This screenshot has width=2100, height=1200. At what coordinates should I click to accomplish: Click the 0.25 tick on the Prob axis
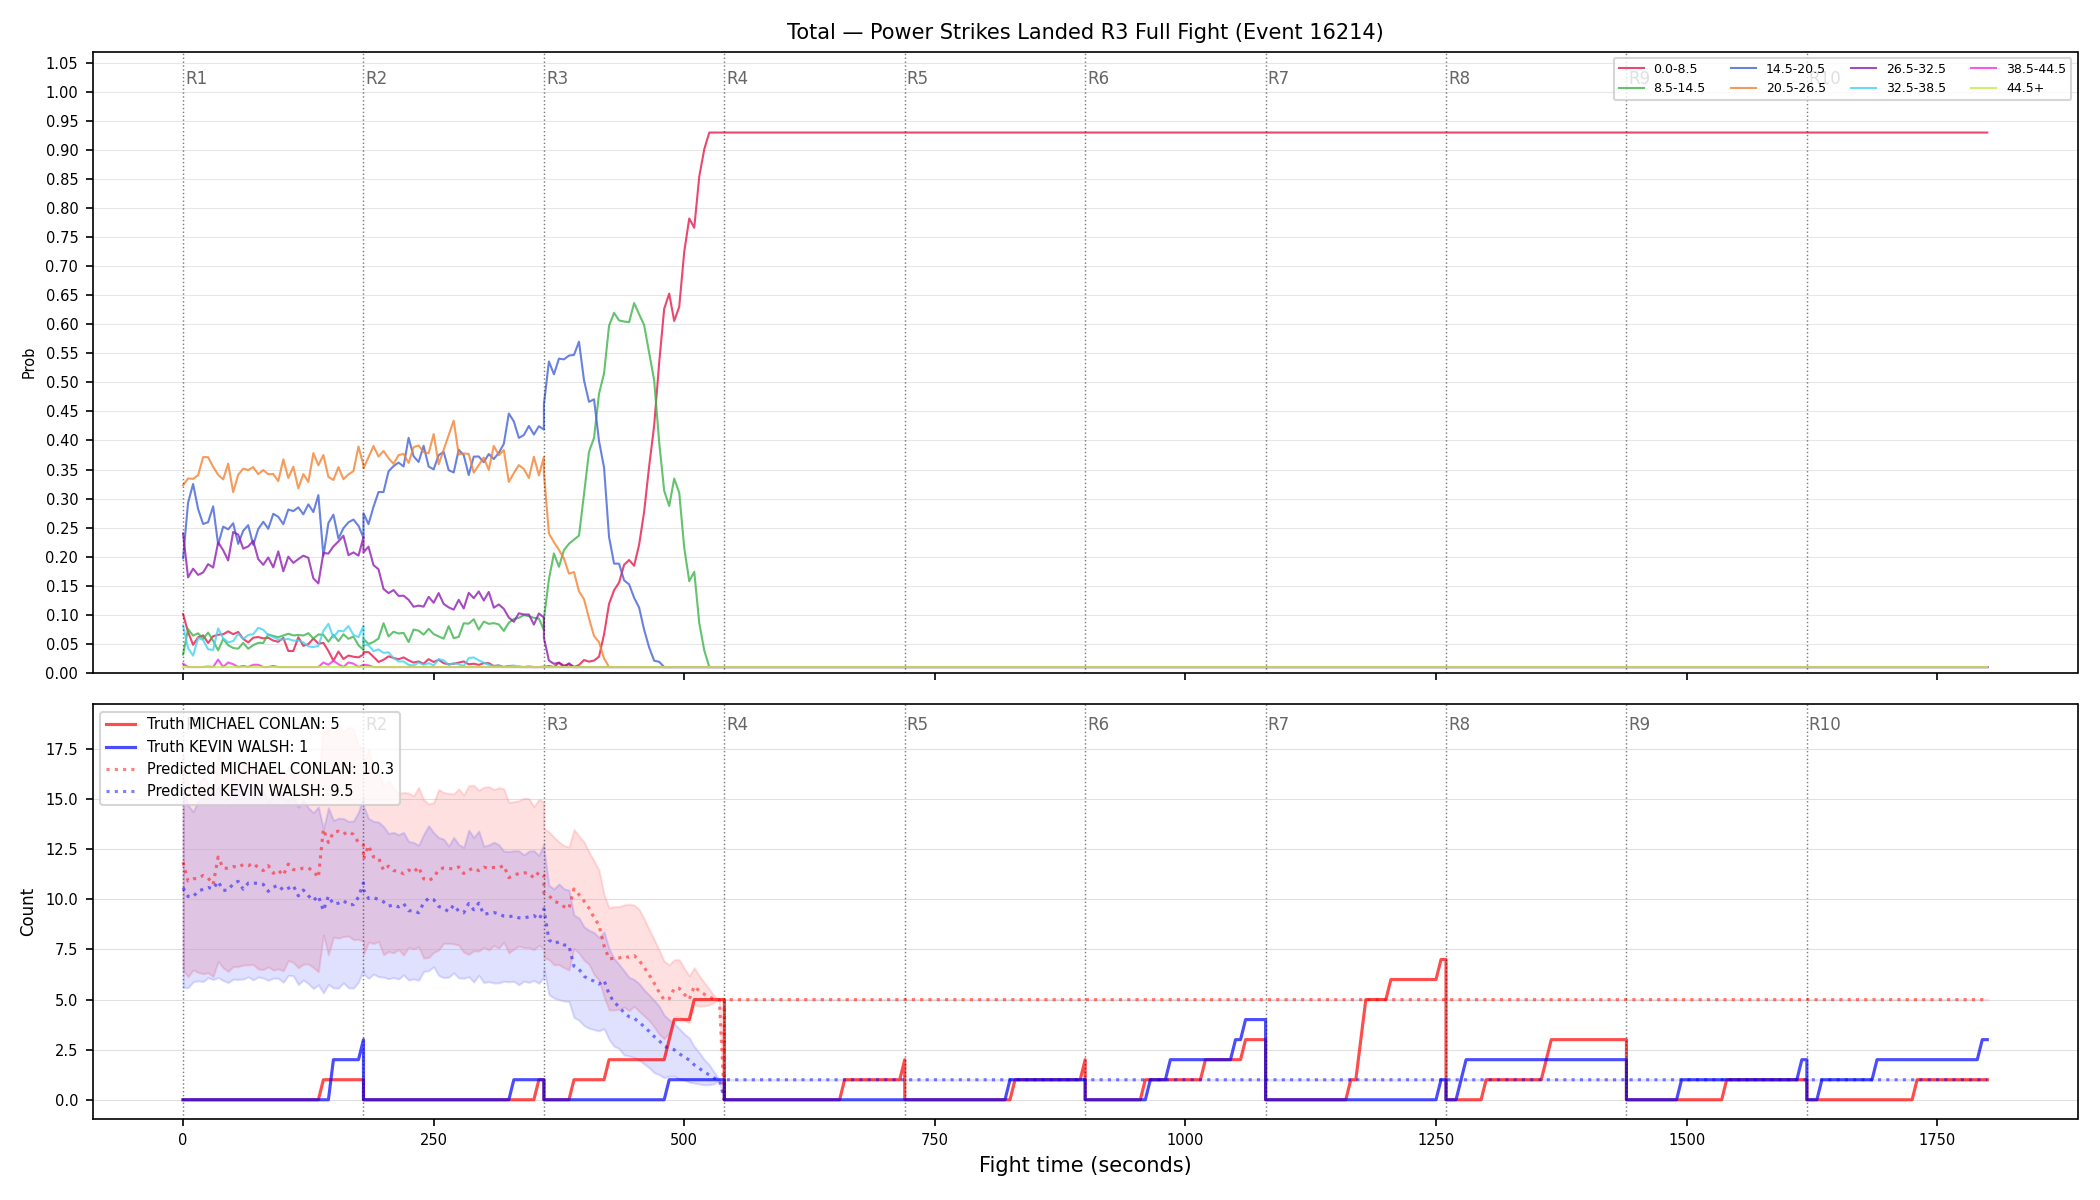point(62,528)
